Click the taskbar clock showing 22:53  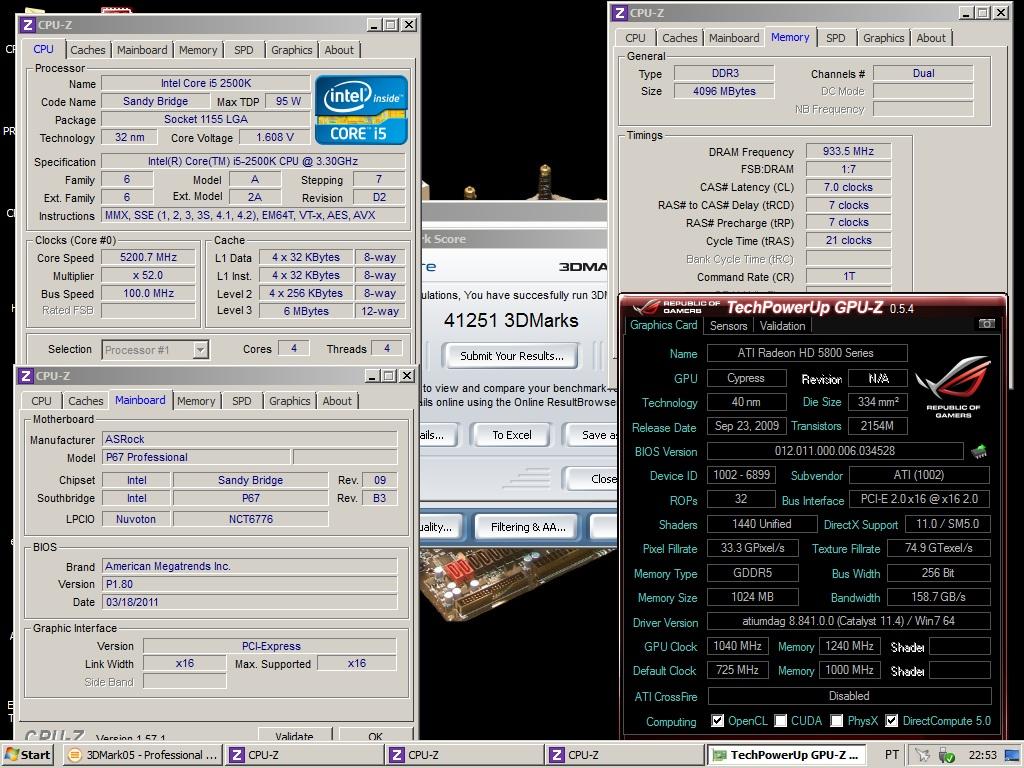coord(982,756)
